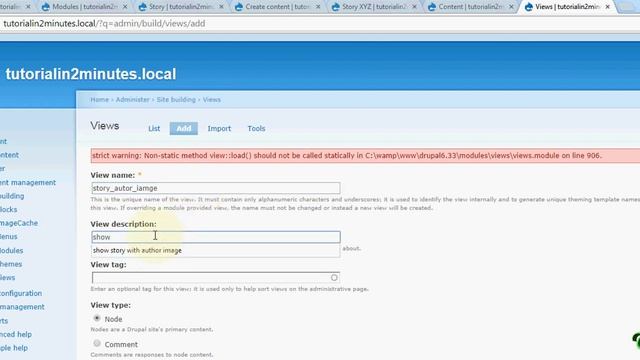The height and width of the screenshot is (360, 640).
Task: Open the Content browser tab
Action: pyautogui.click(x=470, y=7)
